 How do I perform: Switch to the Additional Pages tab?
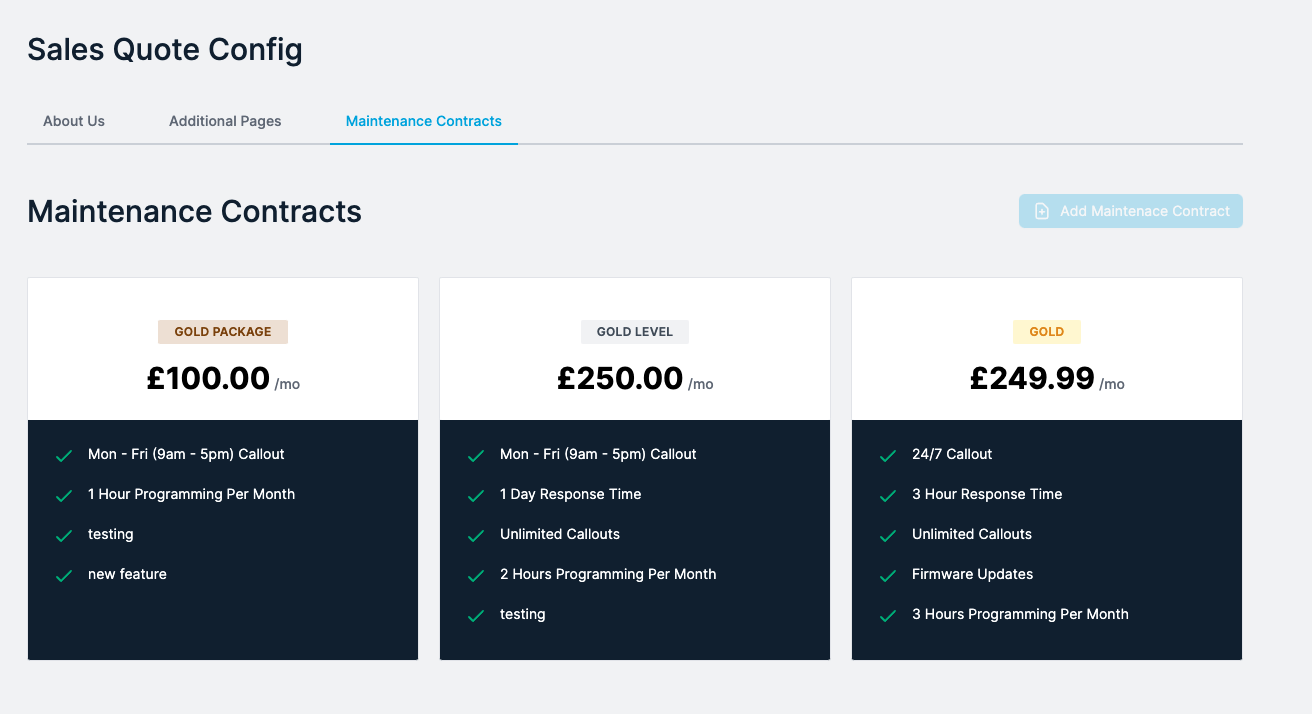pos(225,121)
